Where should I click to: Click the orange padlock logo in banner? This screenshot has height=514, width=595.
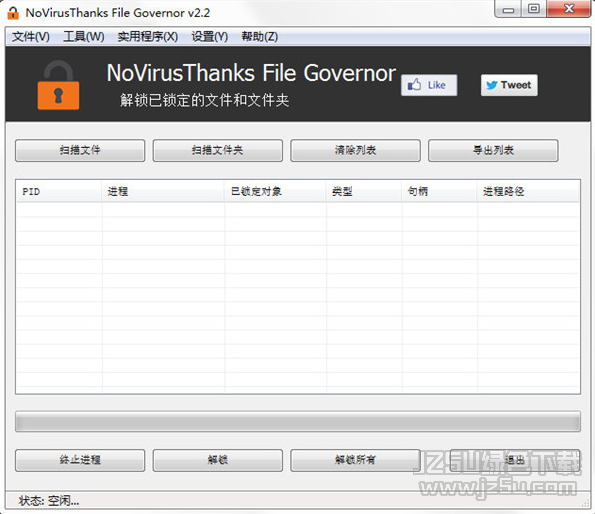tap(58, 85)
